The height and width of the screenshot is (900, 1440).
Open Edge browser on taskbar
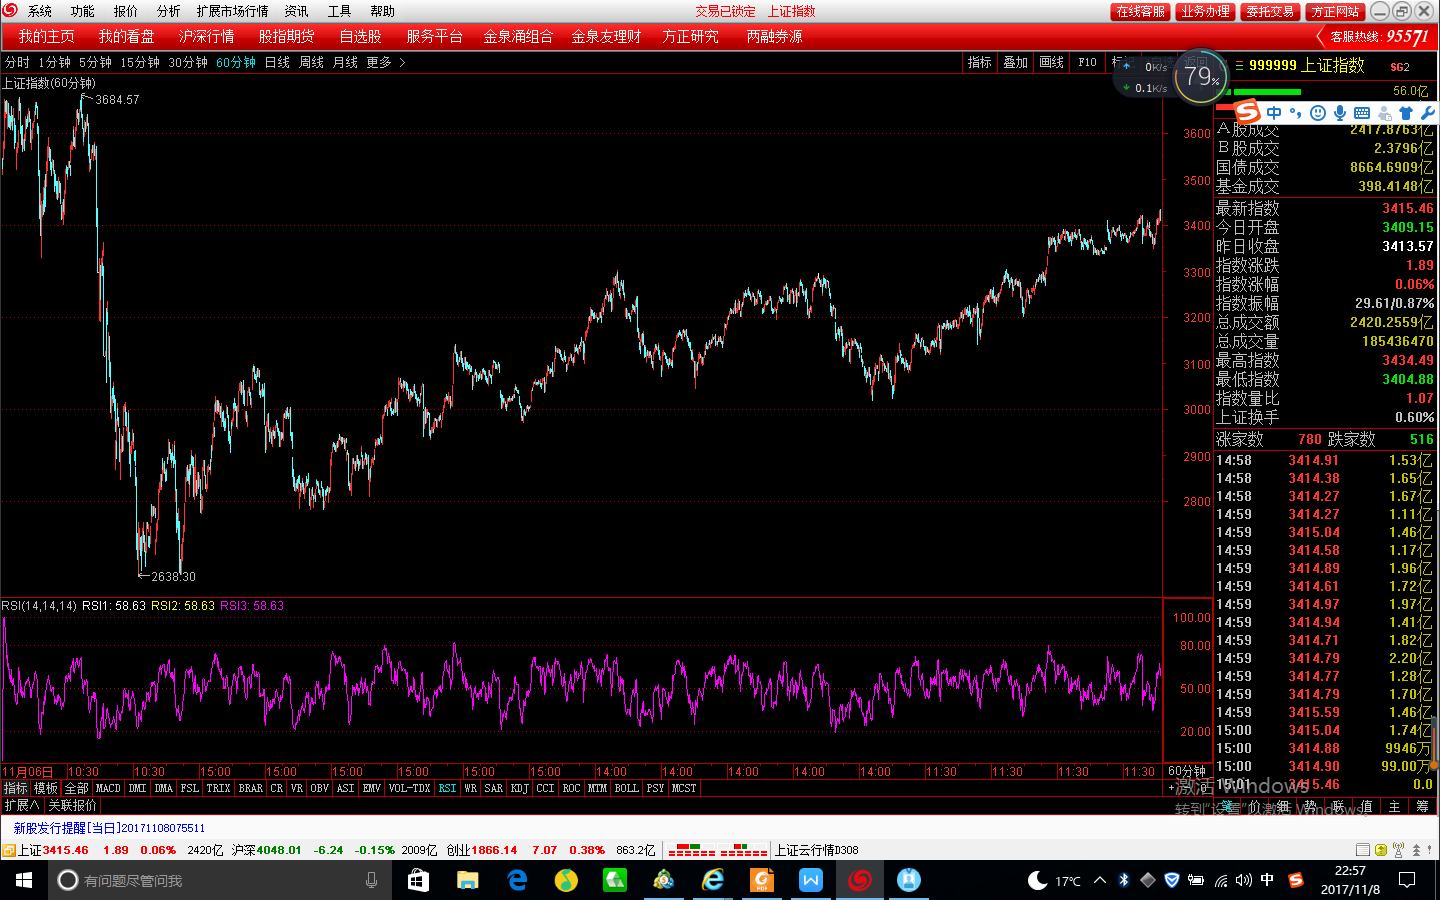click(x=517, y=880)
